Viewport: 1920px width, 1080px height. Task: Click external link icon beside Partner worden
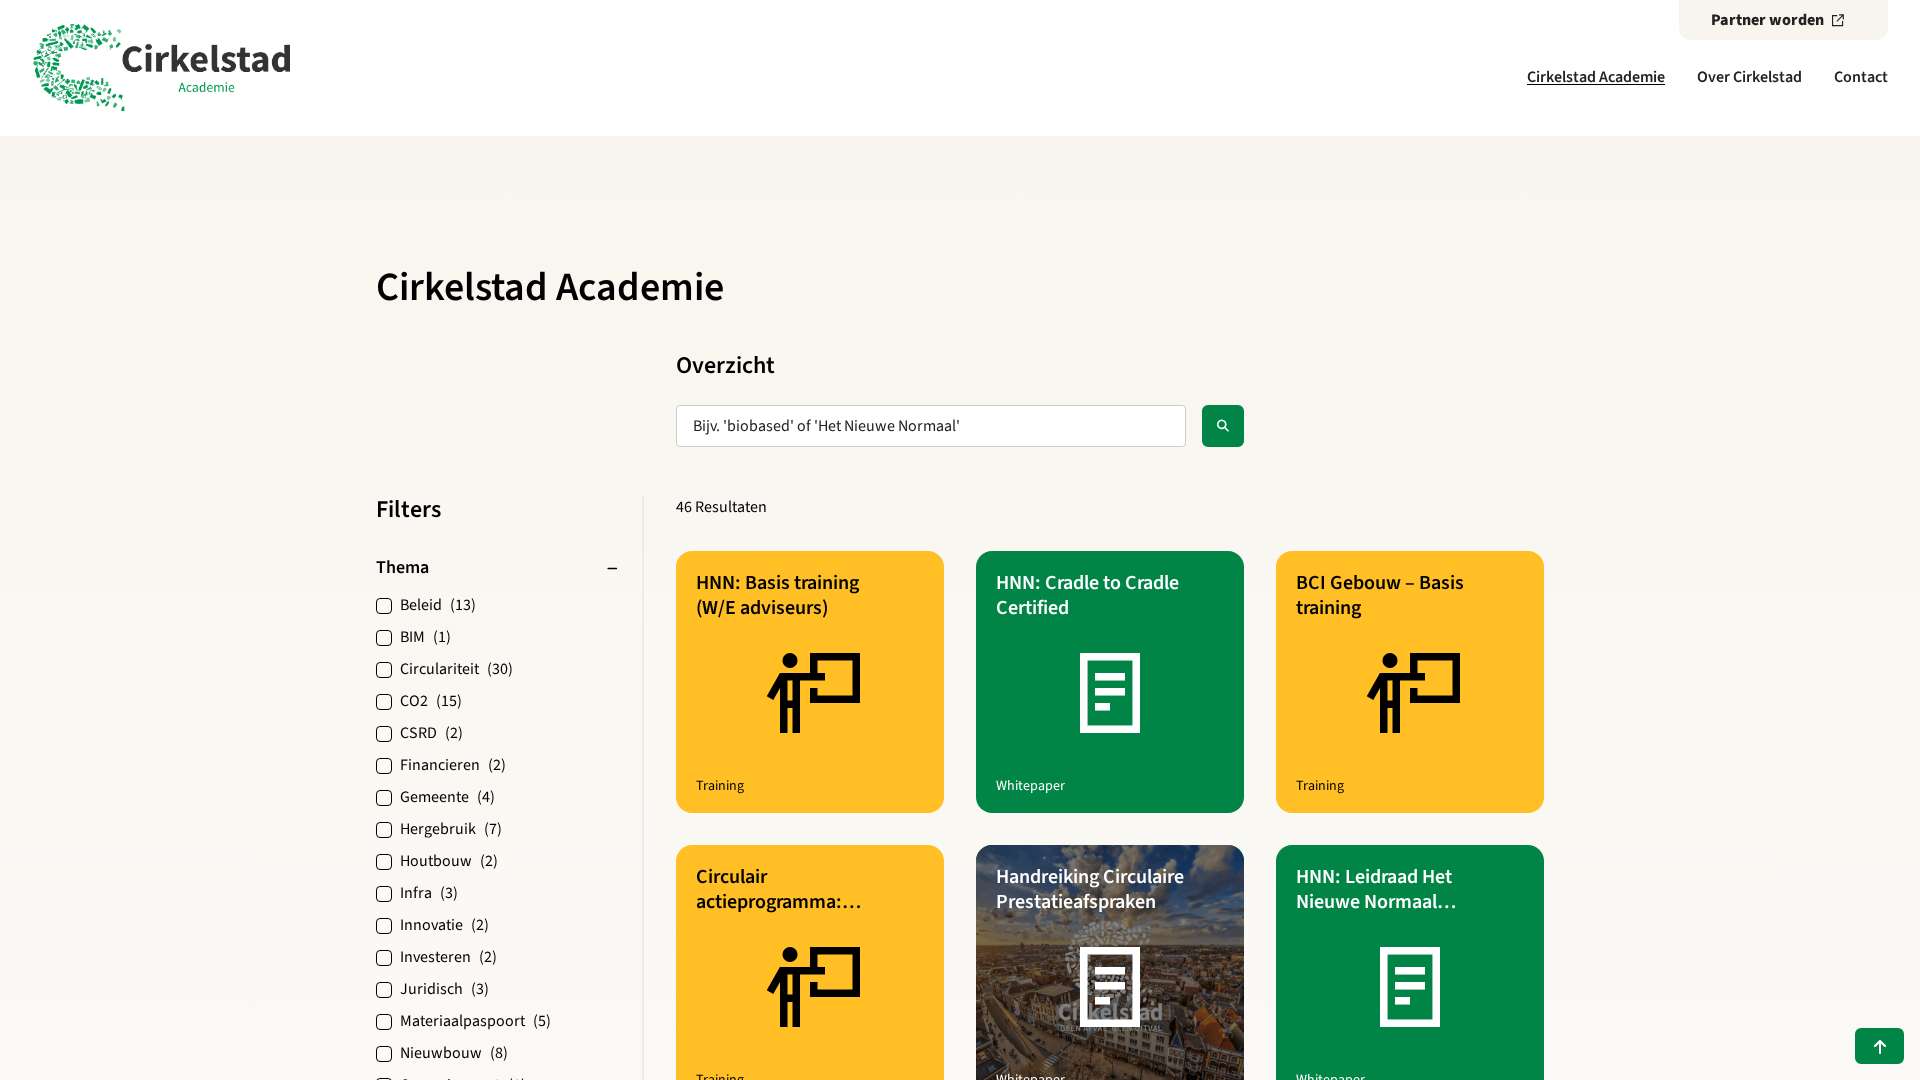click(x=1838, y=20)
